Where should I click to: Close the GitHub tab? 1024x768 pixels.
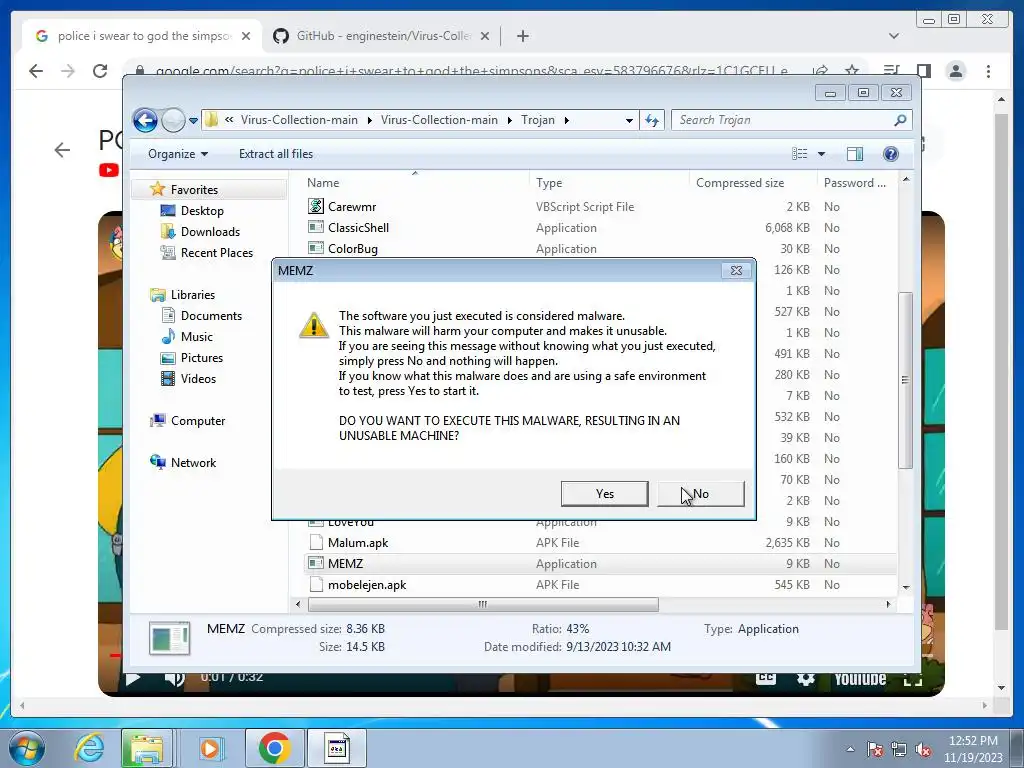[x=485, y=36]
